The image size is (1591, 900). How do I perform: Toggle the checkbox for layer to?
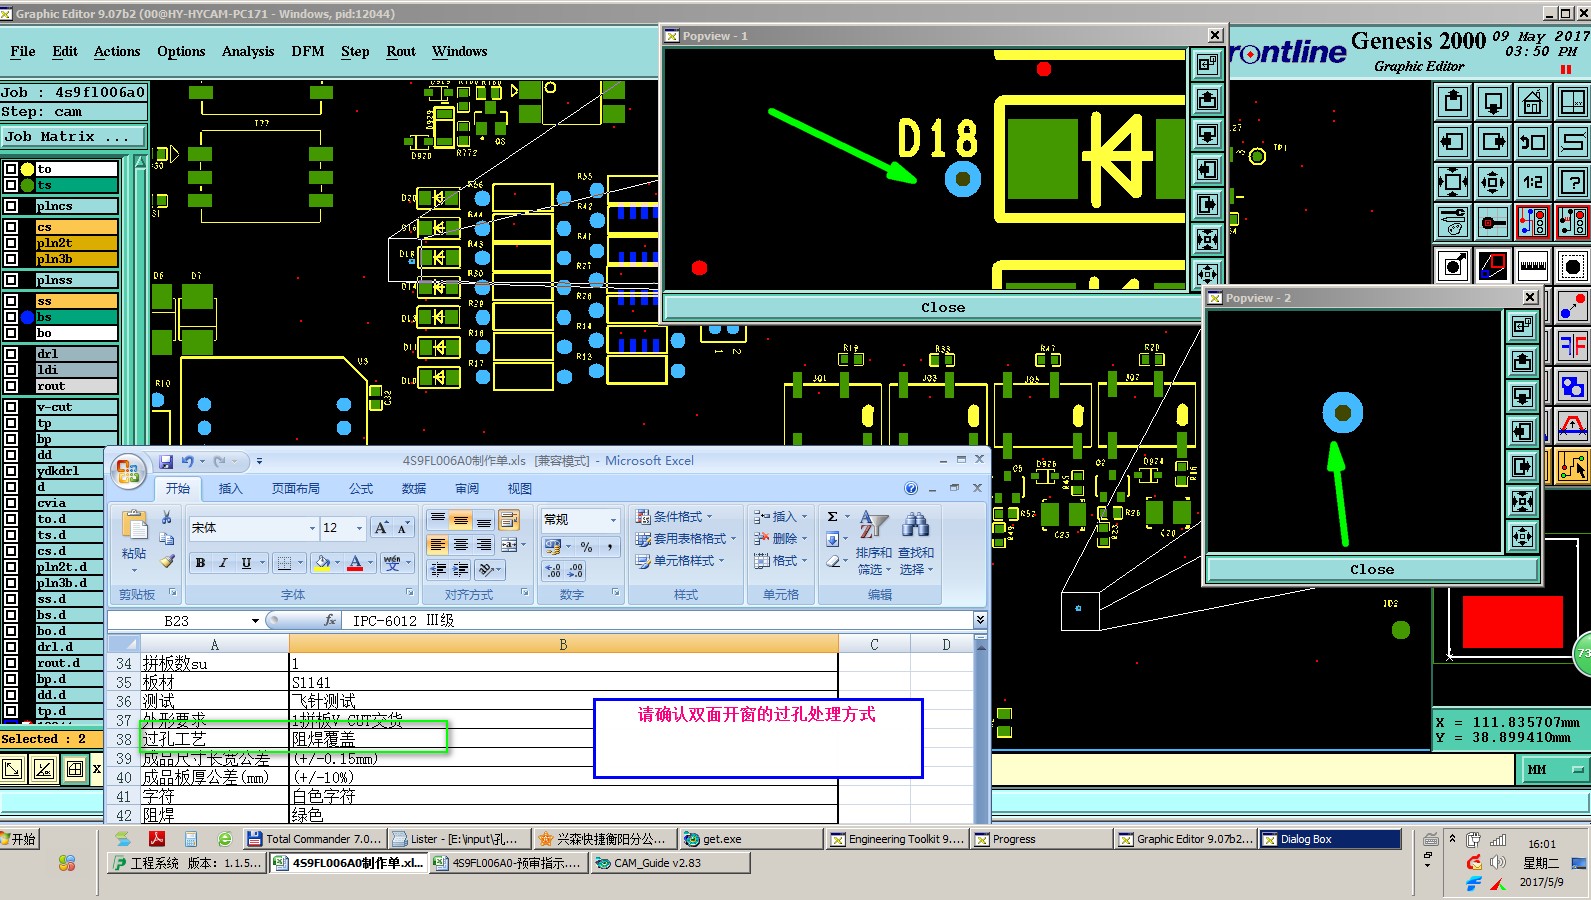pyautogui.click(x=11, y=169)
